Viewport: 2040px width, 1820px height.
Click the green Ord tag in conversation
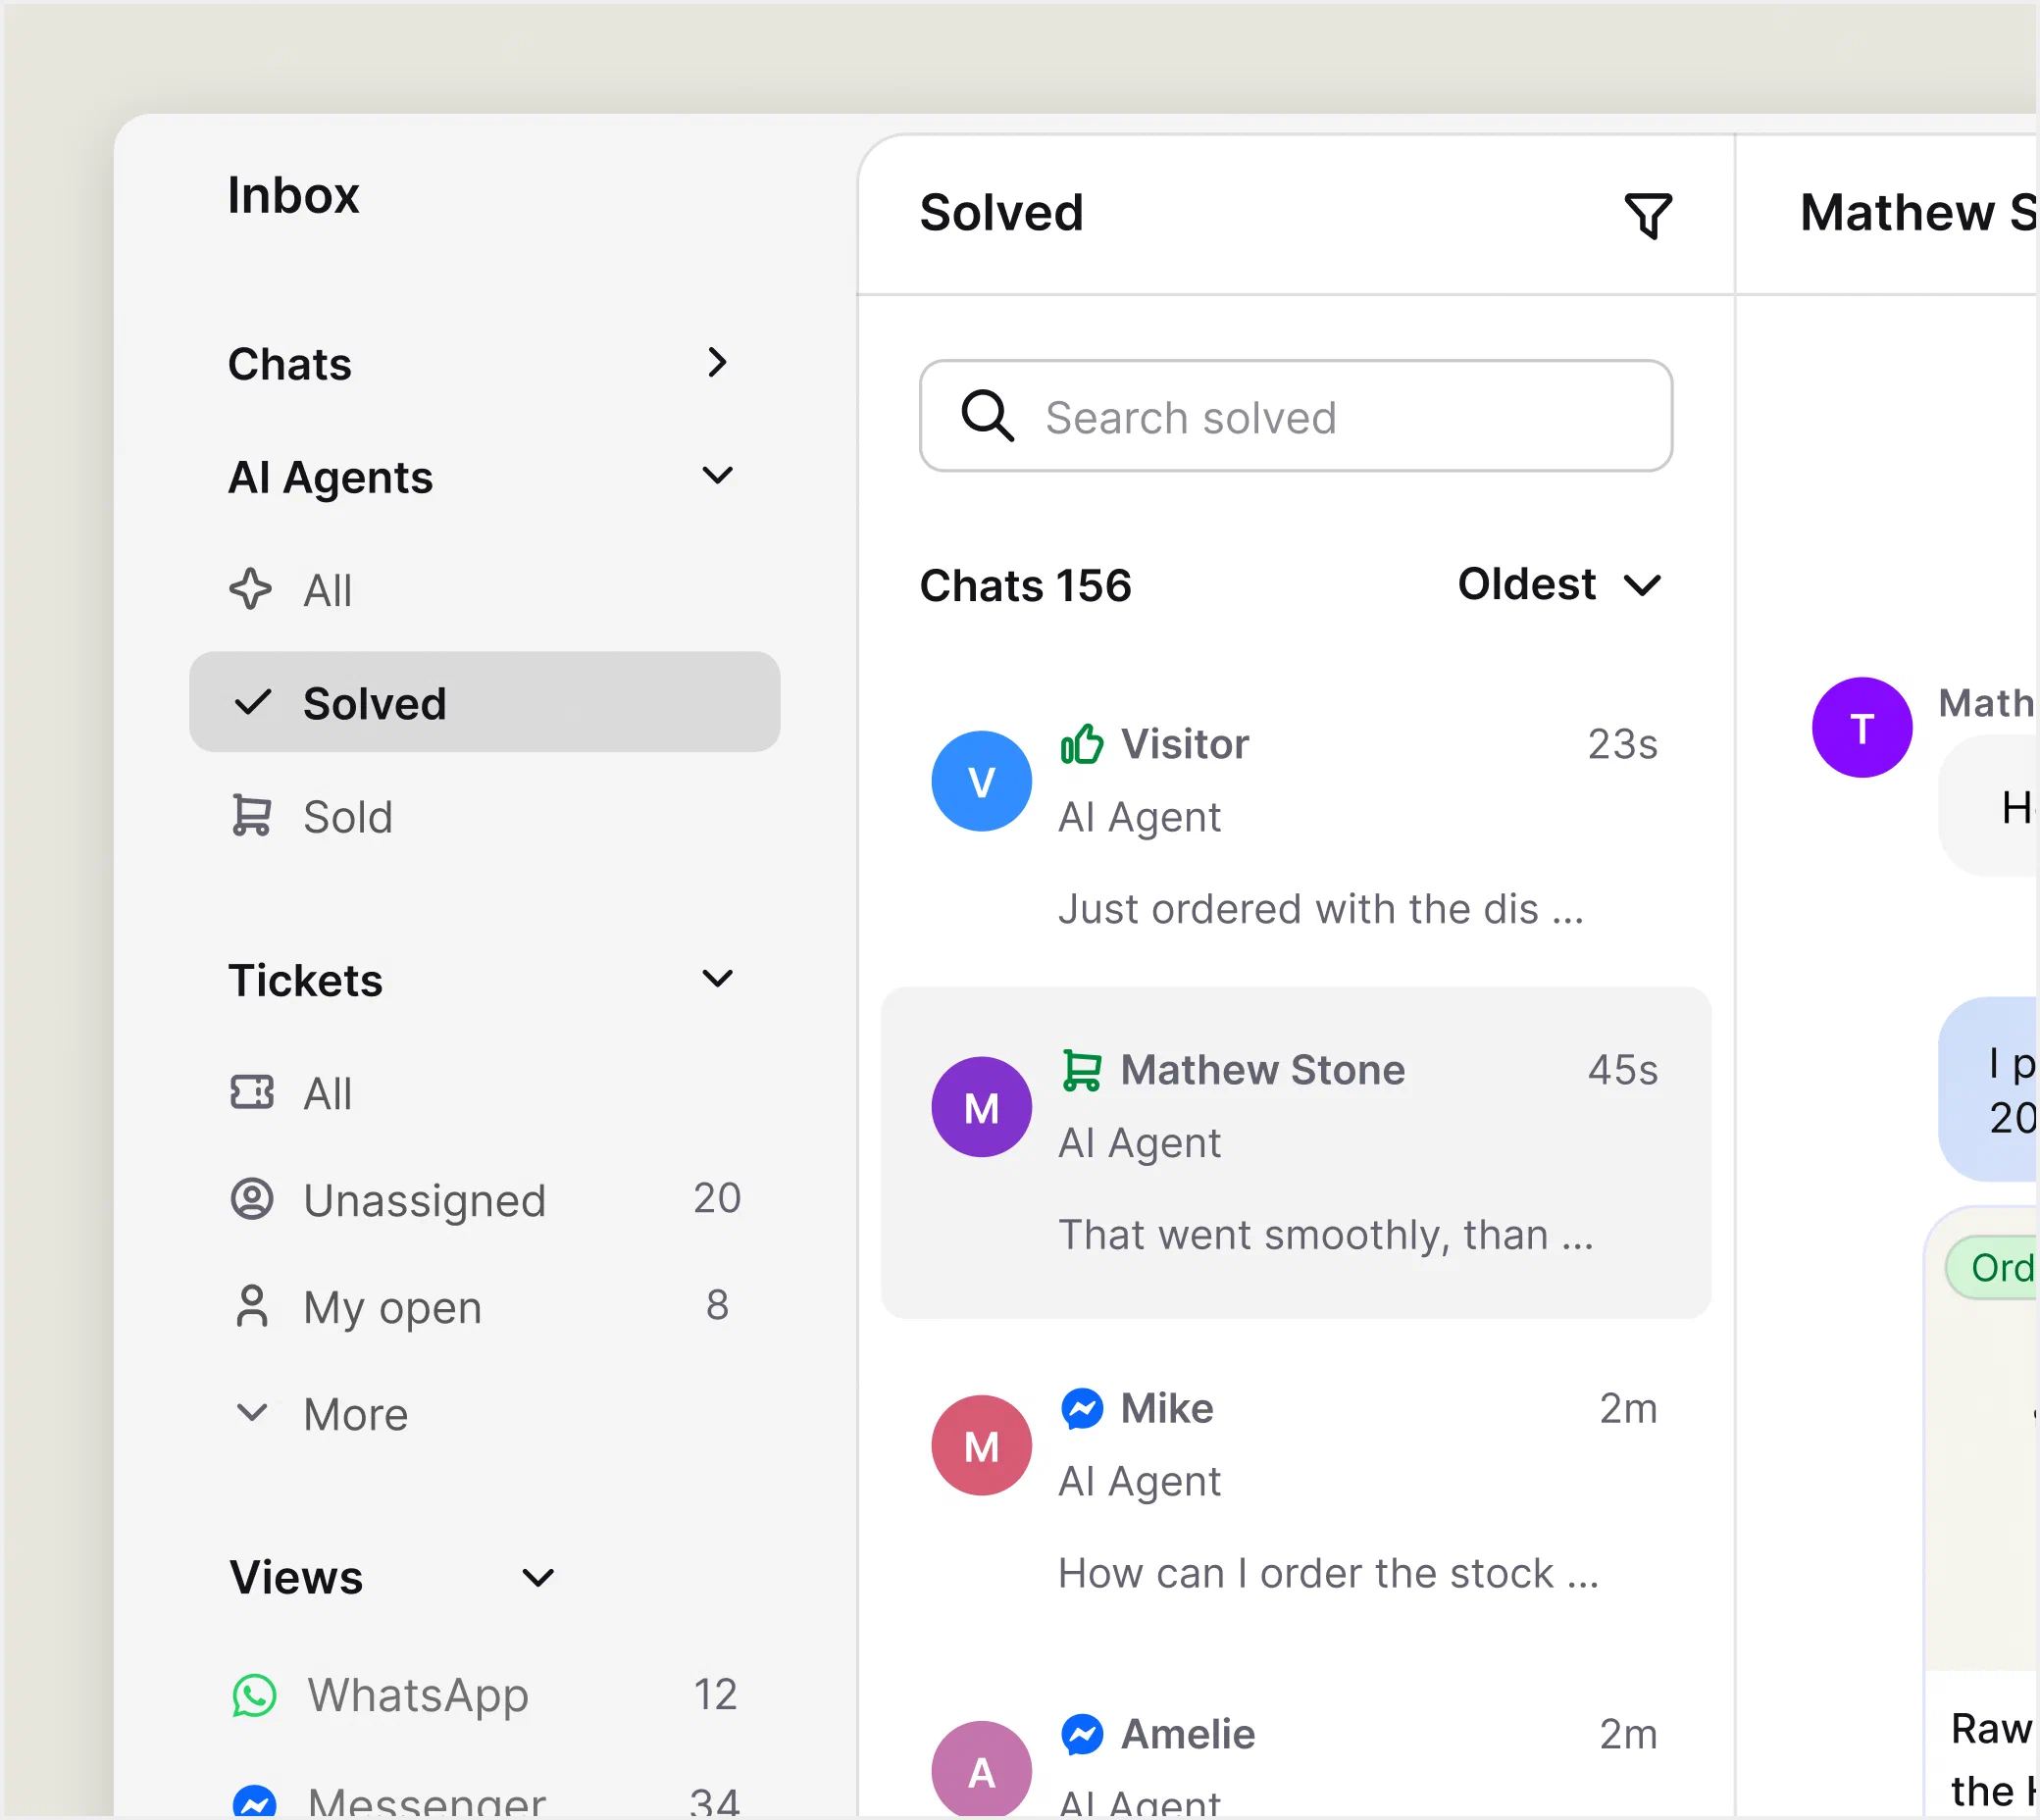(1992, 1267)
